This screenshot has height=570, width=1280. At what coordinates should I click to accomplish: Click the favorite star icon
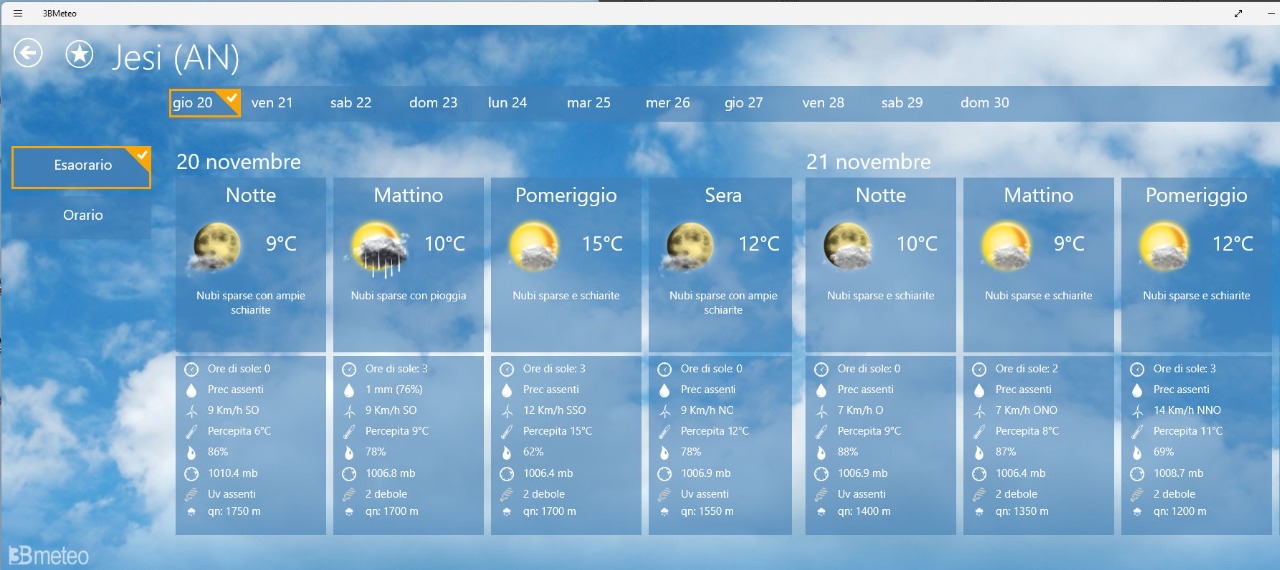(x=79, y=54)
